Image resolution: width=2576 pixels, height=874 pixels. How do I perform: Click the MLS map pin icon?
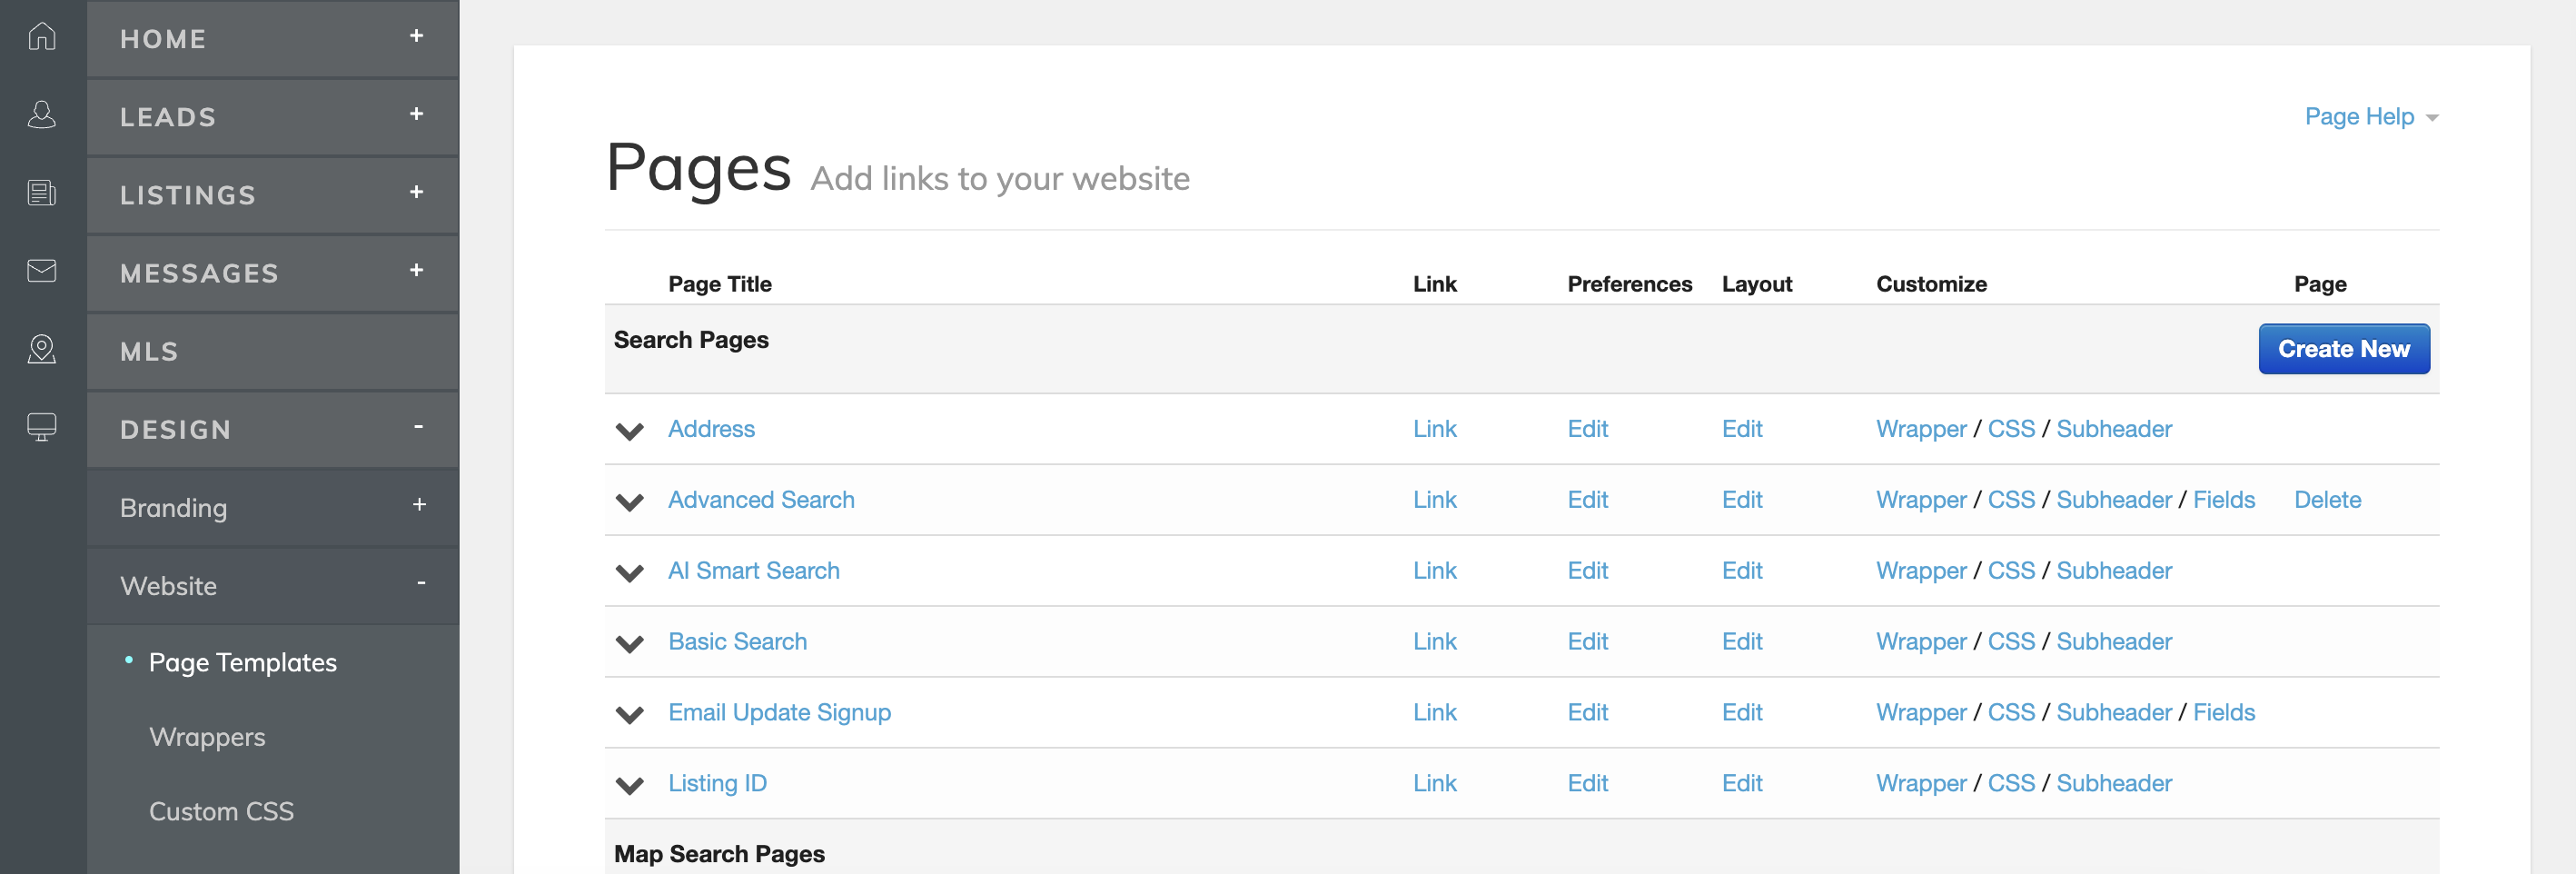pyautogui.click(x=42, y=349)
